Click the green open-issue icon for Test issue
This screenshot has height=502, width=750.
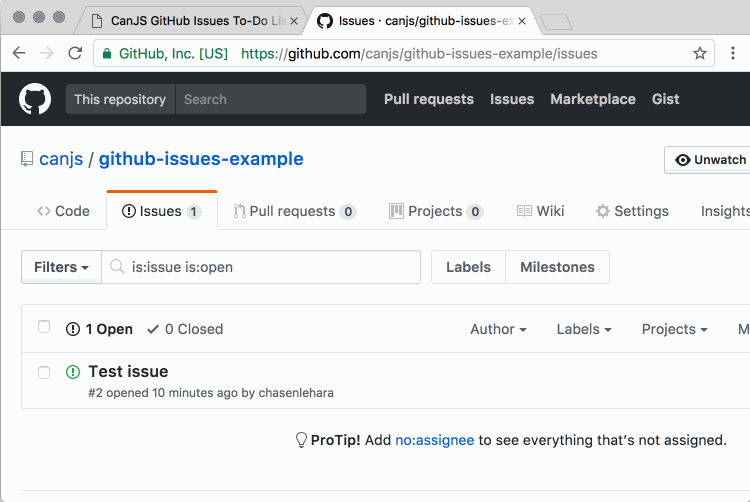(x=73, y=372)
